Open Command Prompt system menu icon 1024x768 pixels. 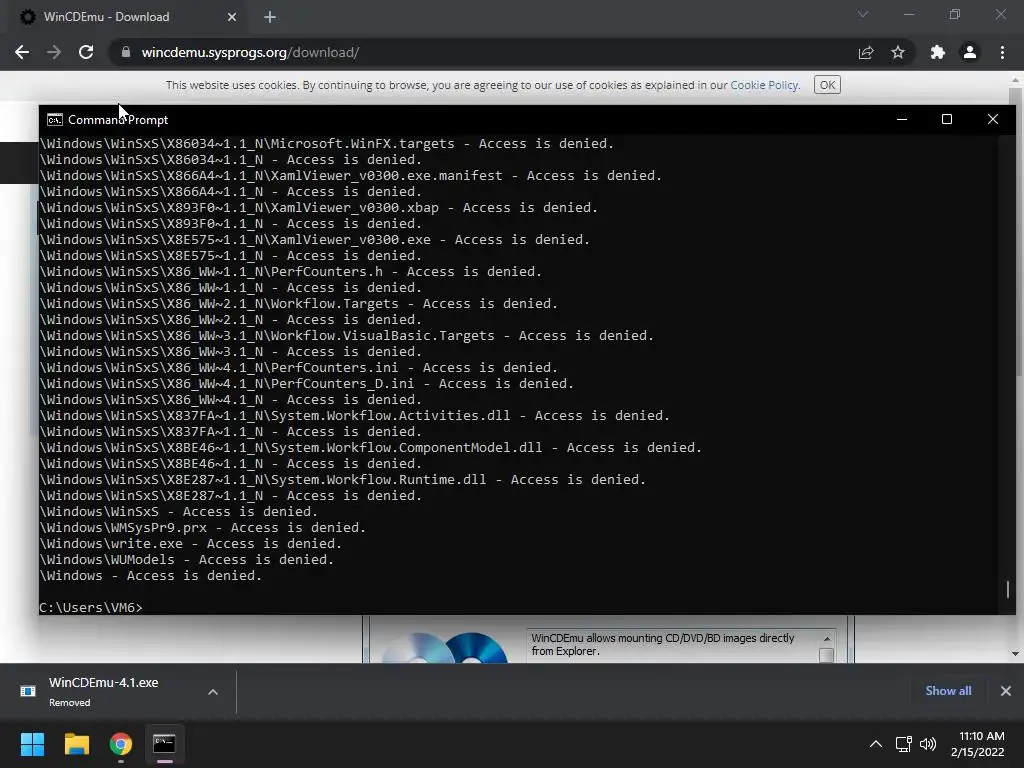pos(55,120)
